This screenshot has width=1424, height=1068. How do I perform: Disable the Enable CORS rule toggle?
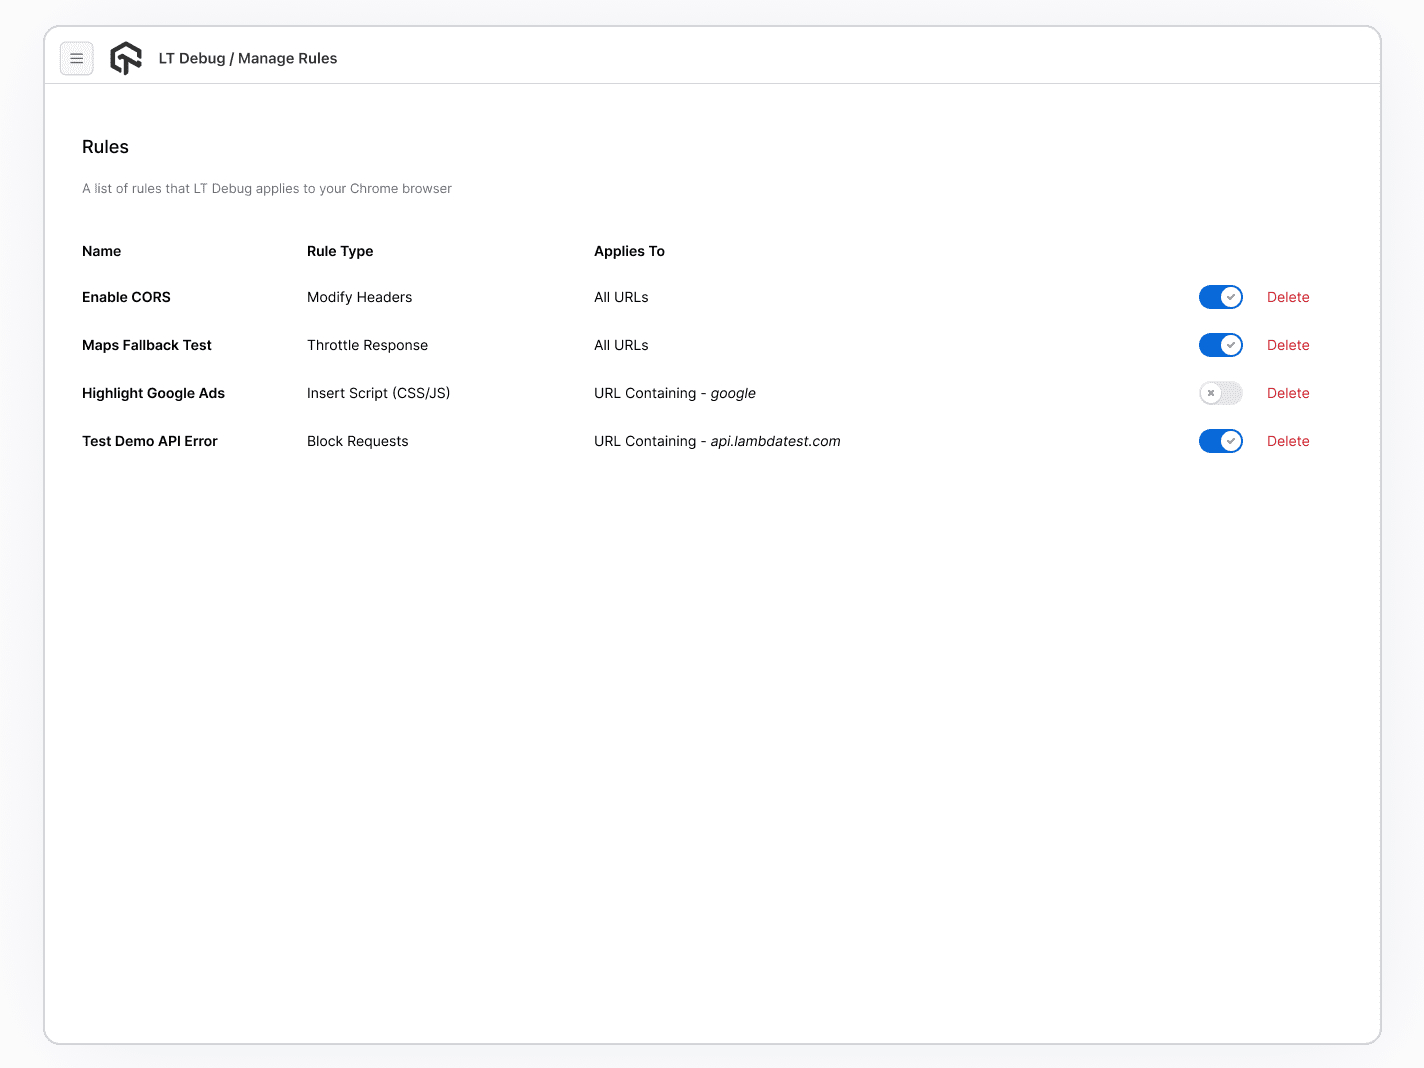pyautogui.click(x=1220, y=297)
